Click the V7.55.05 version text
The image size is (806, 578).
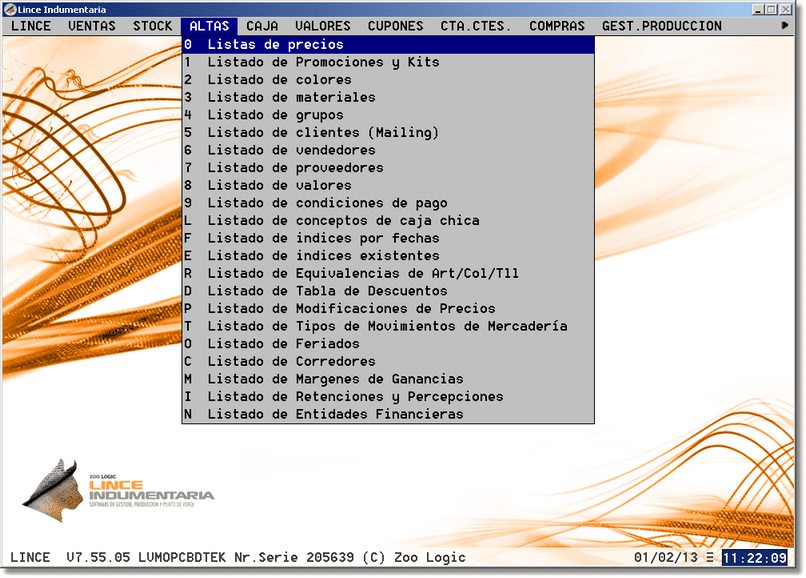[x=98, y=558]
